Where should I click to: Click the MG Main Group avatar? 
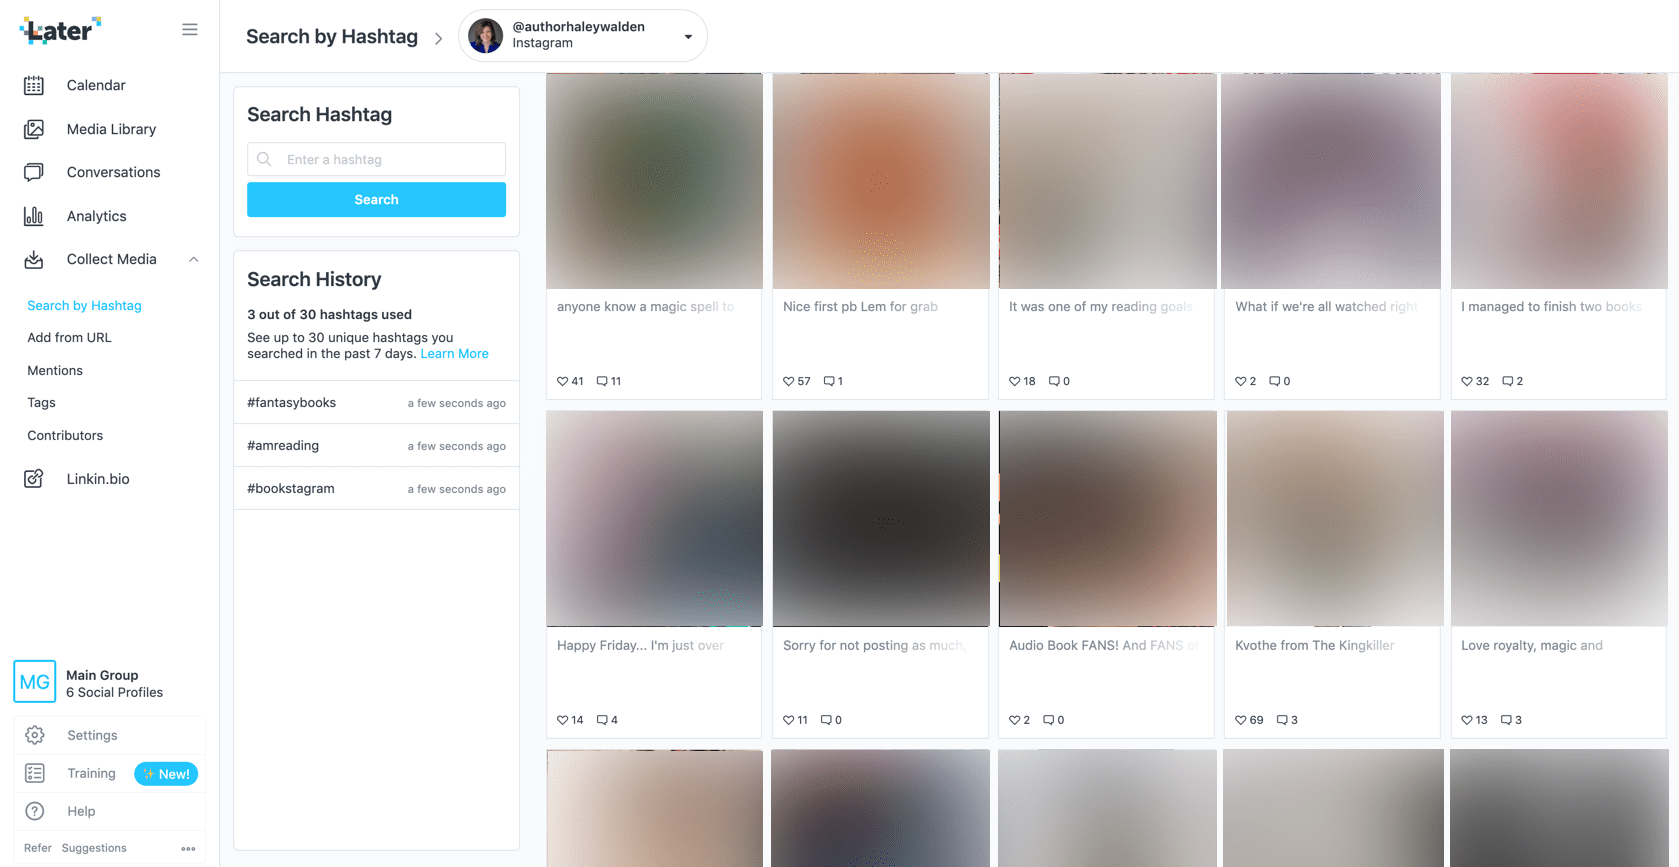pyautogui.click(x=35, y=682)
